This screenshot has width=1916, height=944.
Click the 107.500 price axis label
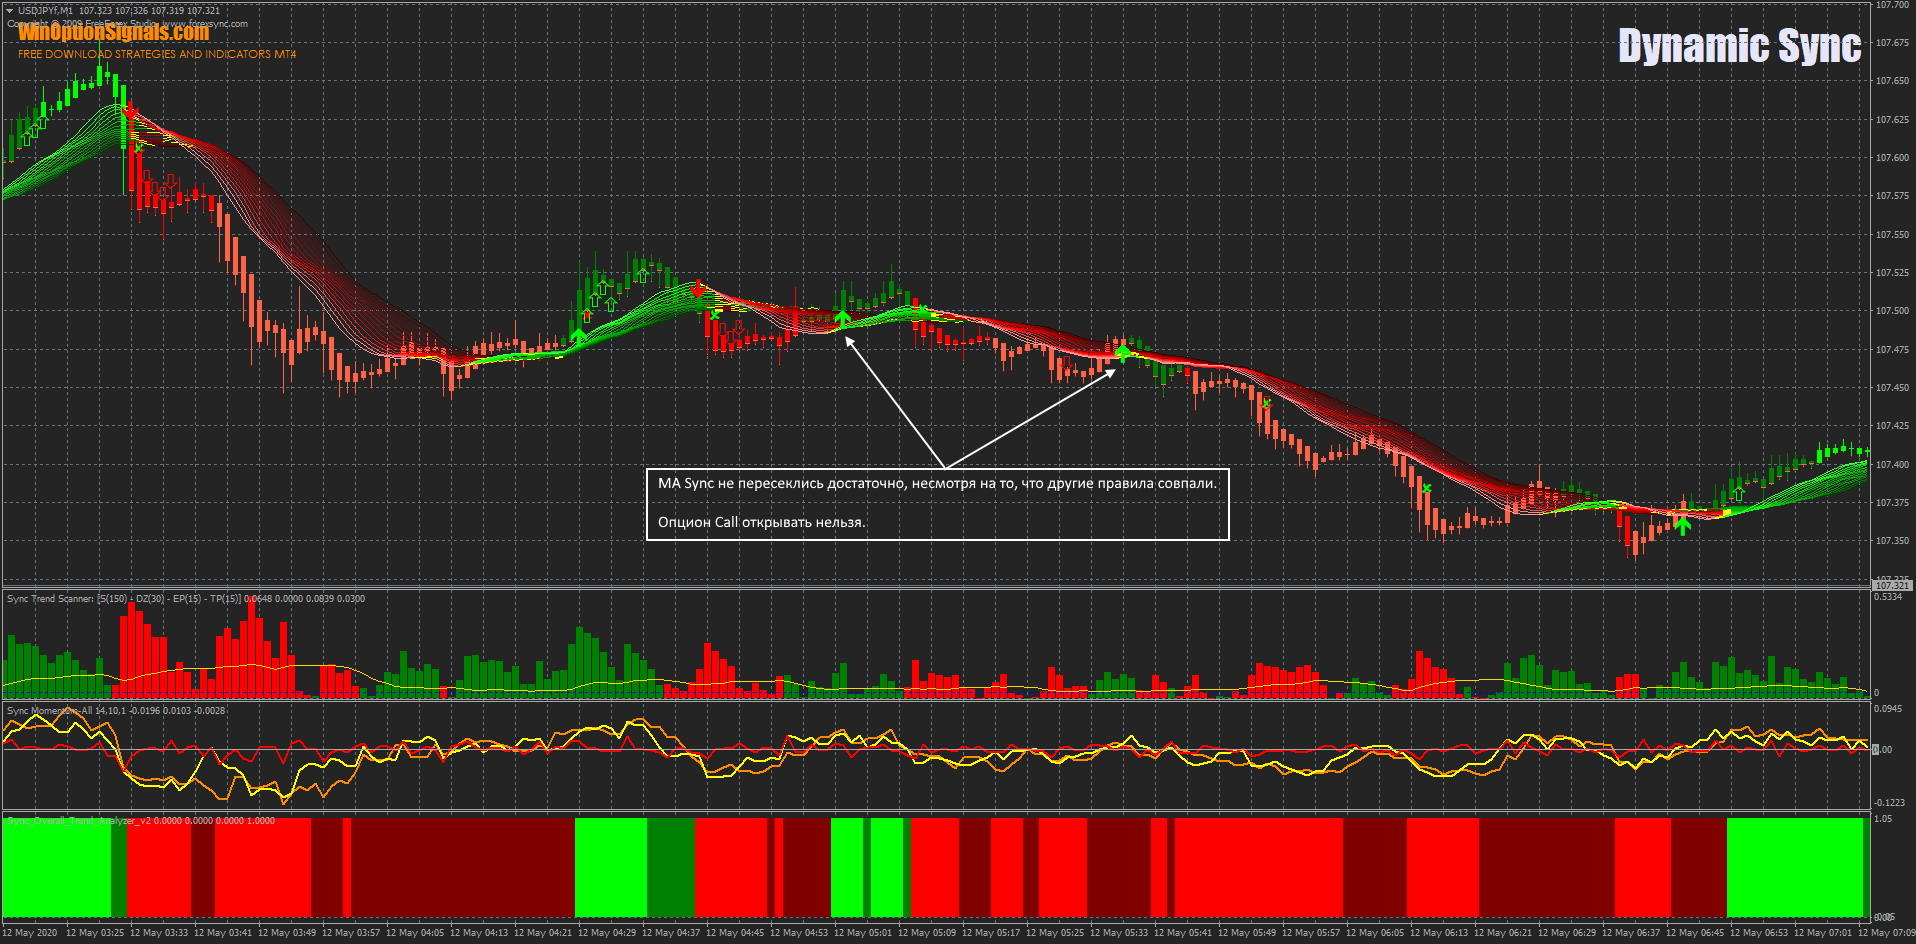[x=1891, y=311]
